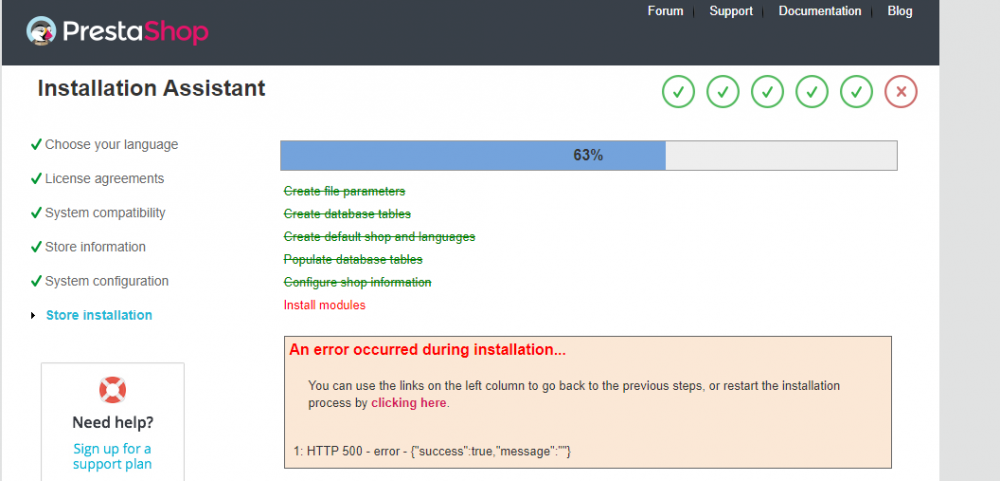The width and height of the screenshot is (1000, 481).
Task: Visit the Blog header link
Action: click(899, 11)
